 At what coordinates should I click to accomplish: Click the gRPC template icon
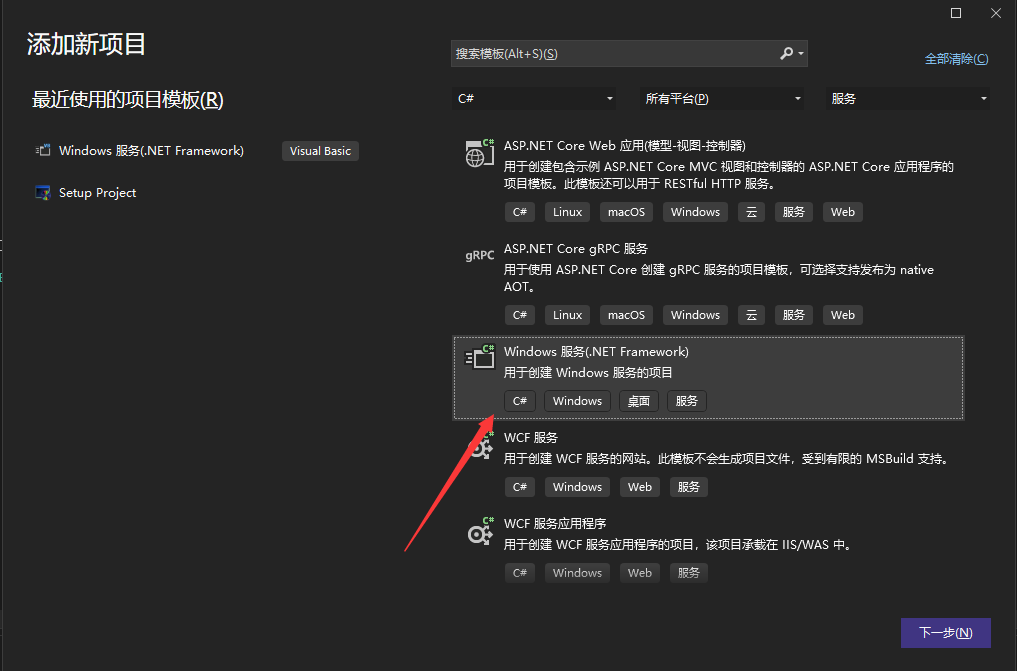click(x=479, y=255)
